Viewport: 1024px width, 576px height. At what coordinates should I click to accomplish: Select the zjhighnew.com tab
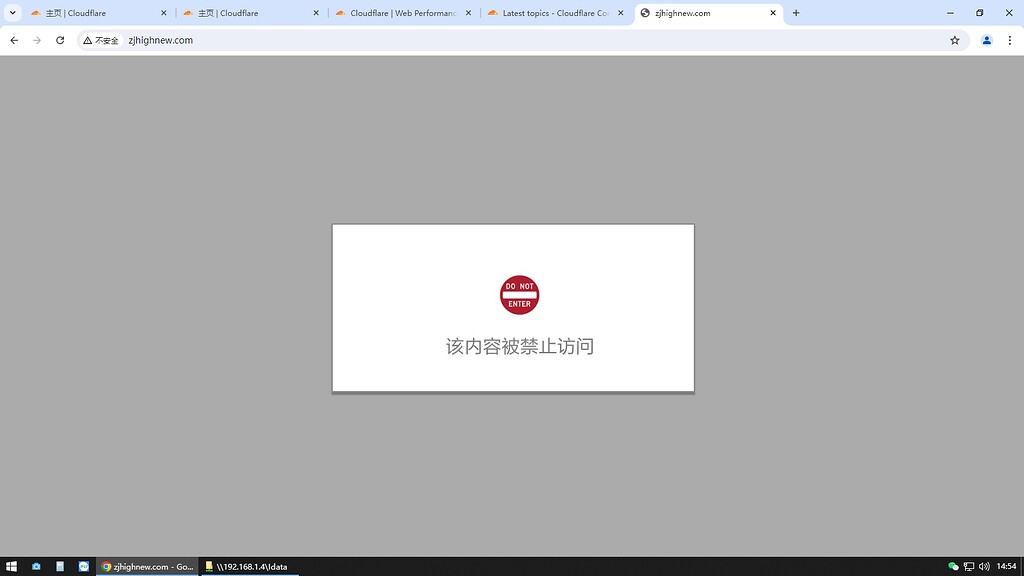click(x=708, y=13)
